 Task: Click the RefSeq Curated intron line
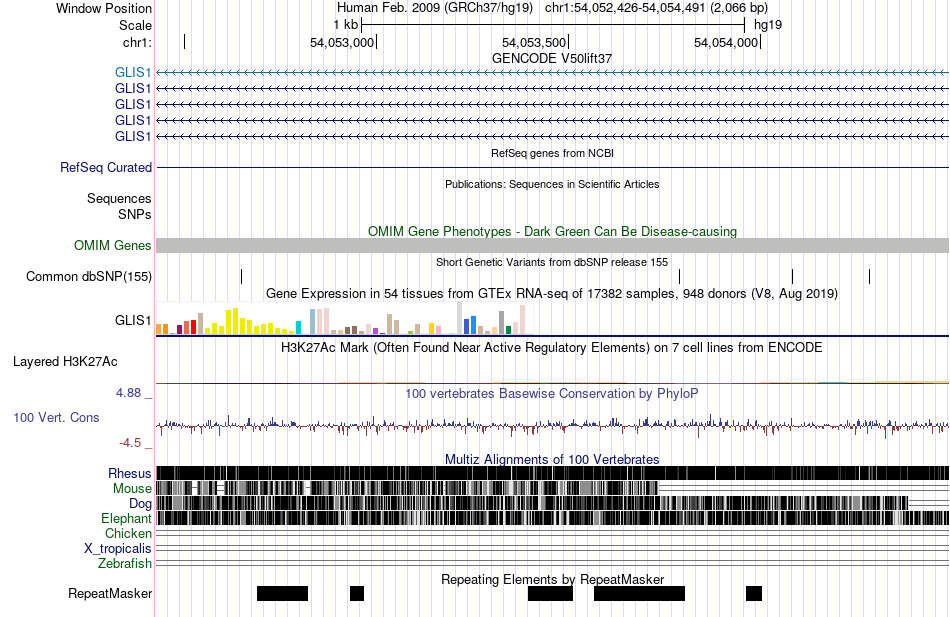coord(552,167)
